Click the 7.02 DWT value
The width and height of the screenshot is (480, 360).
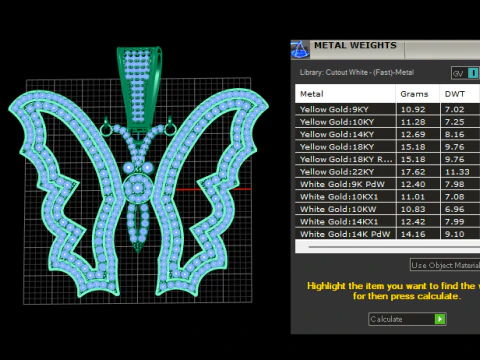[x=455, y=110]
